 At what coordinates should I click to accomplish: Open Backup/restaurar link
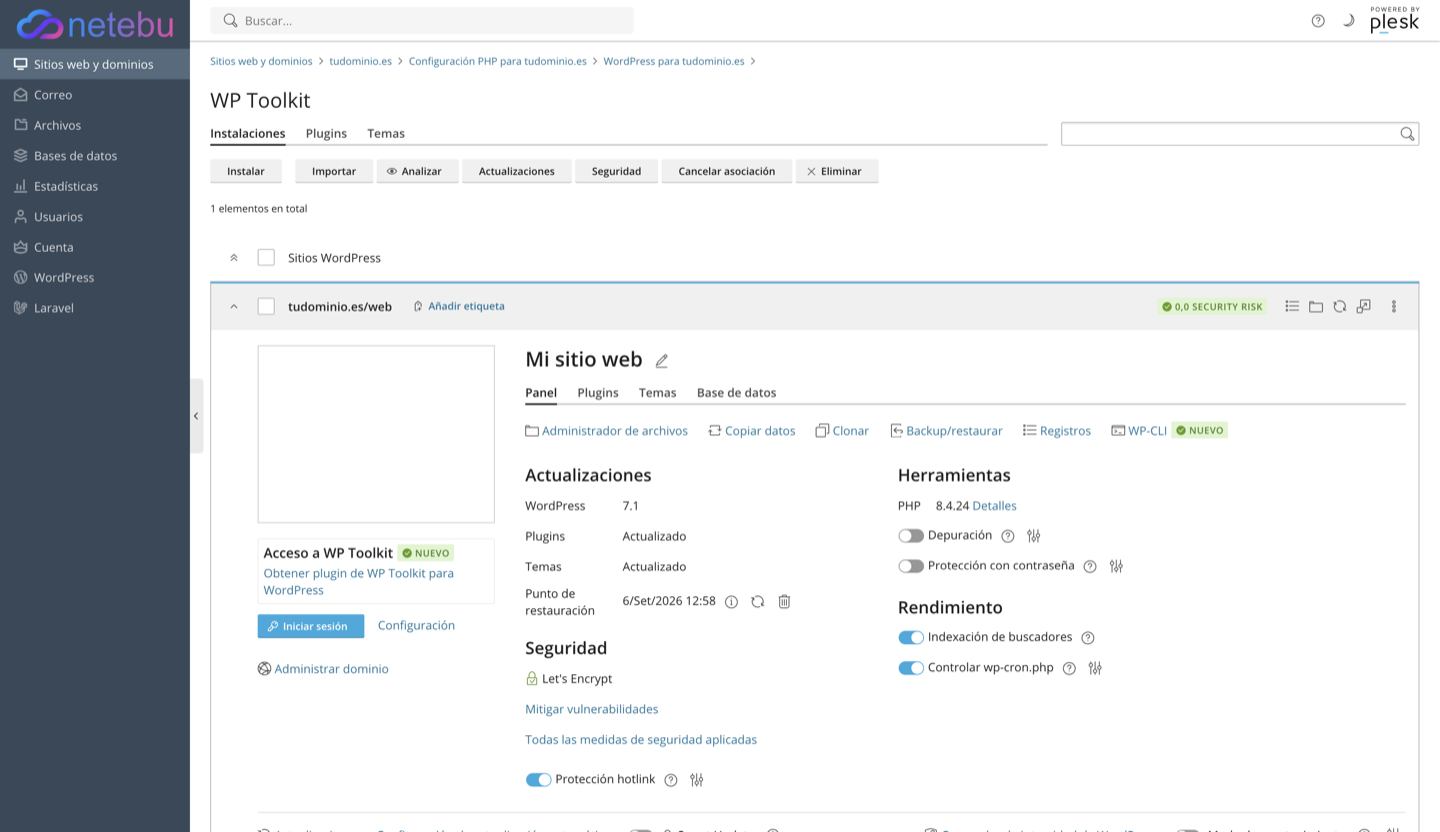[x=946, y=431]
